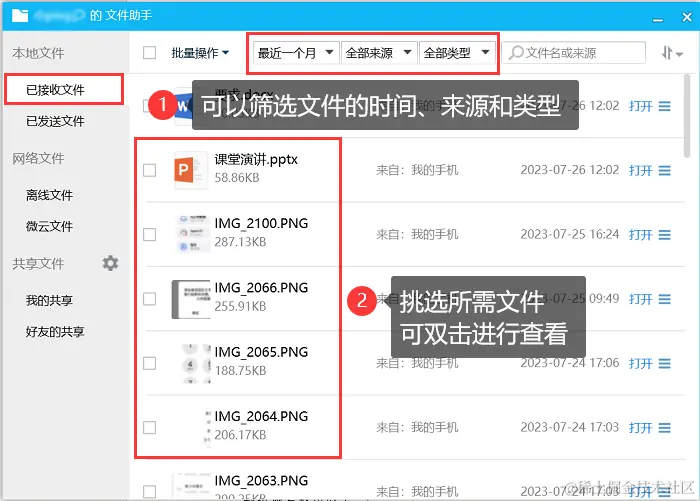Click the vertical scrollbar of file list
Image resolution: width=700 pixels, height=501 pixels.
(x=687, y=116)
